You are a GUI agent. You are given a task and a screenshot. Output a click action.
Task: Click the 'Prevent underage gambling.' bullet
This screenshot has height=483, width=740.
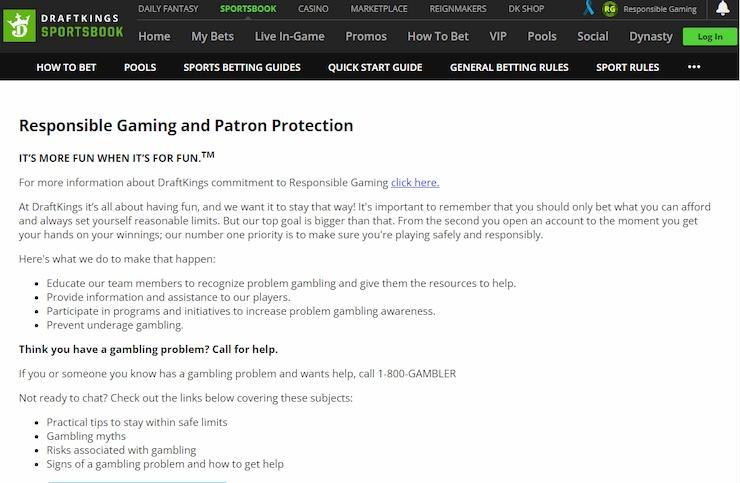coord(115,325)
